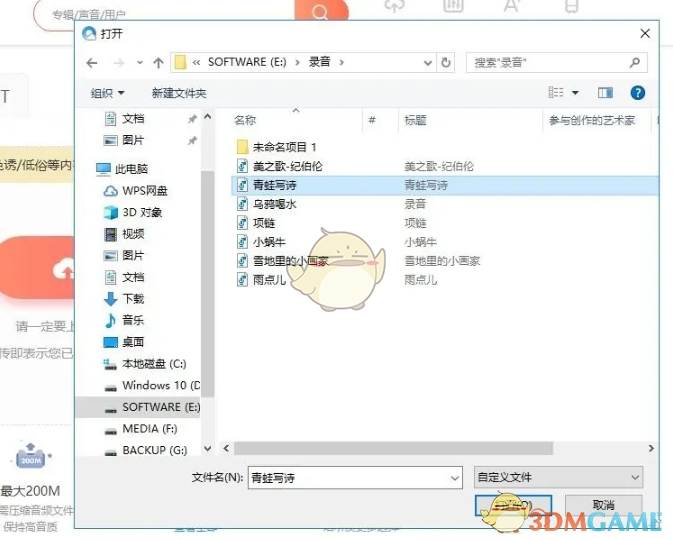Screen dimensions: 673x540
Task: Click the 文件名 text input field
Action: tap(345, 478)
